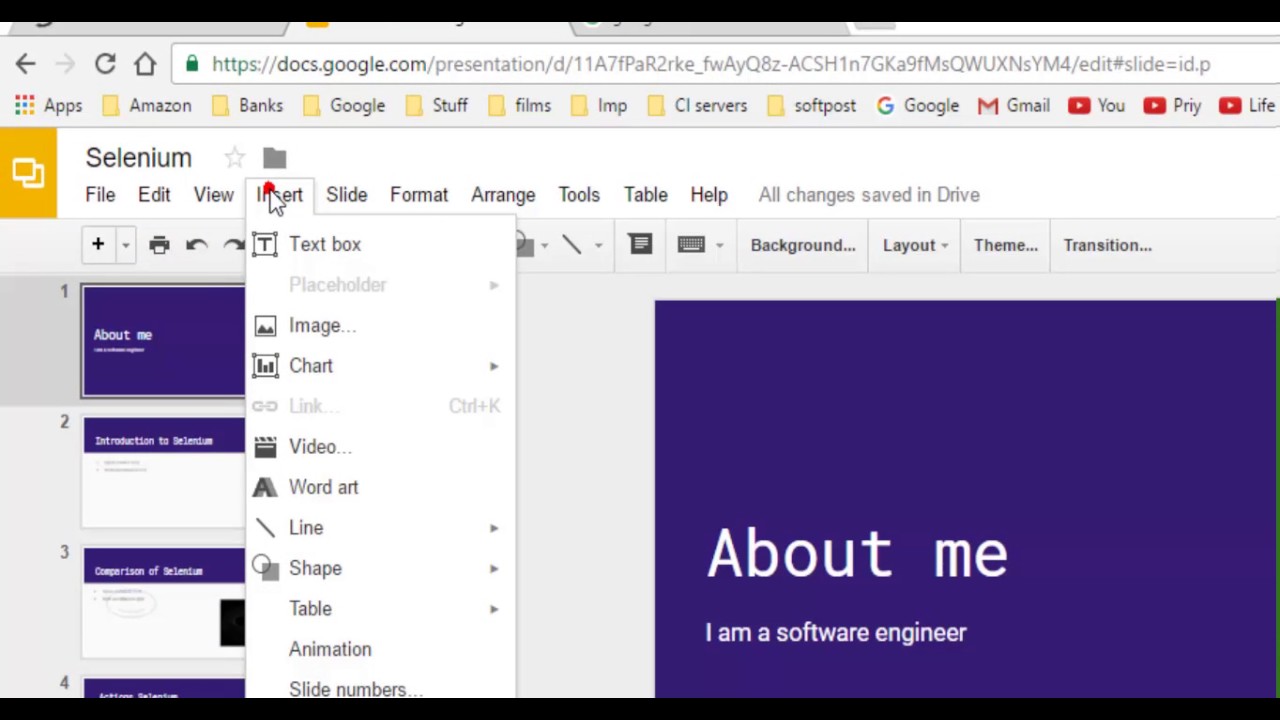Open Background settings
The image size is (1280, 720).
pos(803,245)
